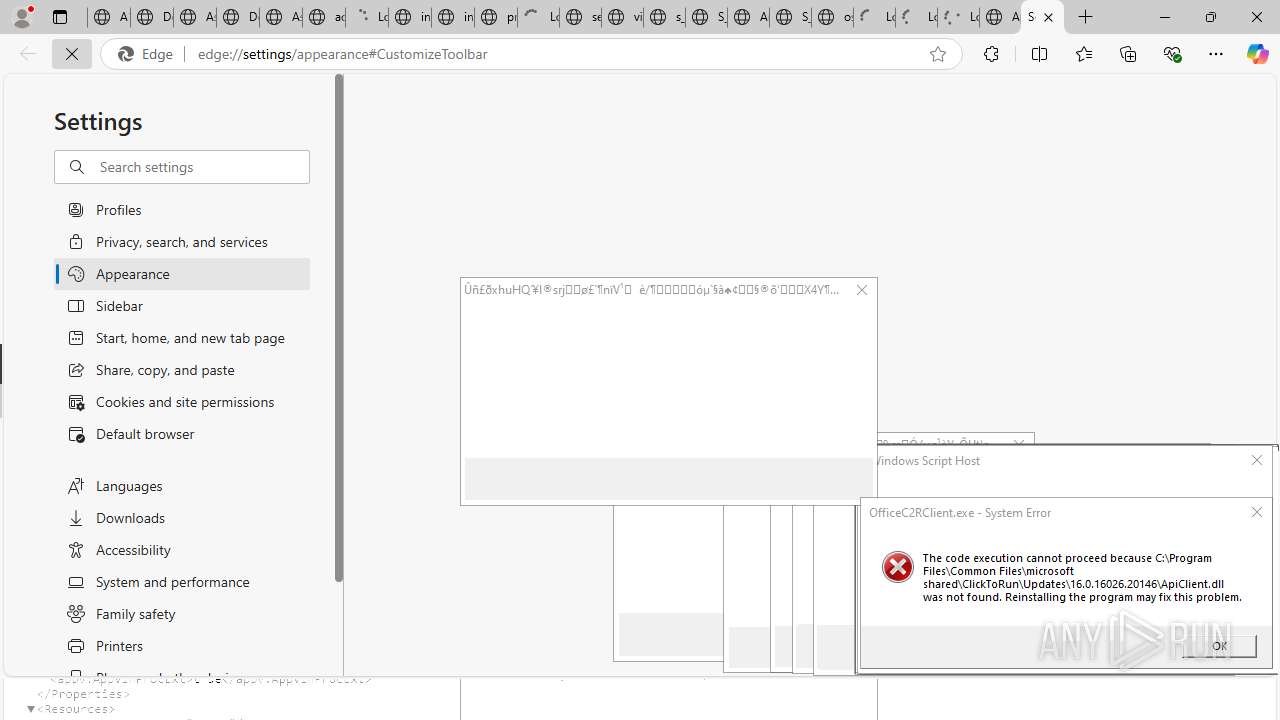This screenshot has width=1280, height=720.
Task: Open Settings and more ellipsis menu
Action: (1216, 54)
